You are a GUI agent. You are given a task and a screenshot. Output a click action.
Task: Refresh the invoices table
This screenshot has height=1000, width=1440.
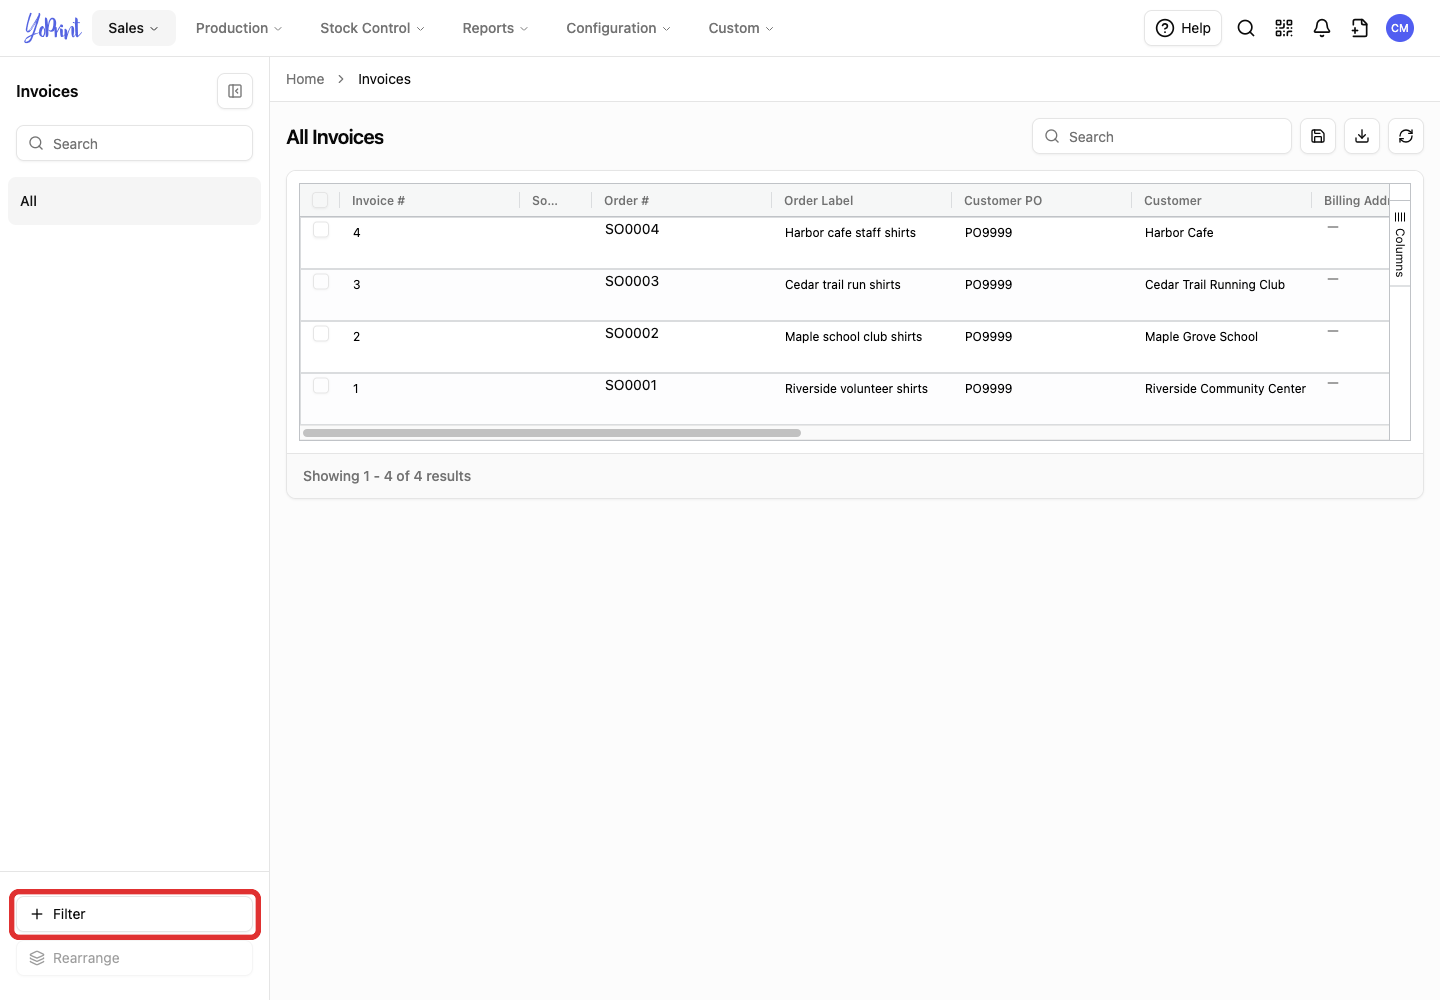point(1406,136)
